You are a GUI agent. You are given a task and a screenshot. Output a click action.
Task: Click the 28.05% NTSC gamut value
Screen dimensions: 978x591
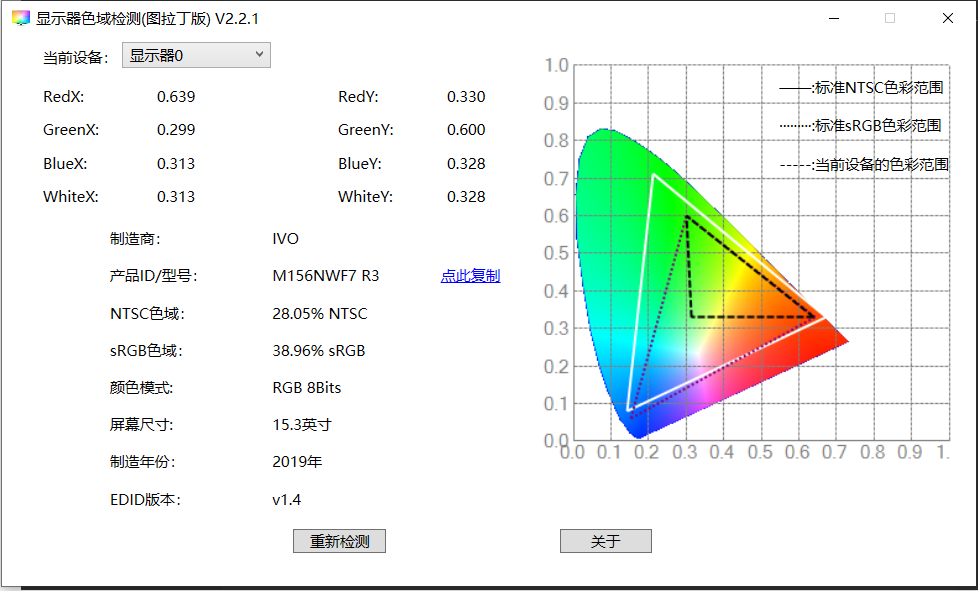click(x=320, y=313)
